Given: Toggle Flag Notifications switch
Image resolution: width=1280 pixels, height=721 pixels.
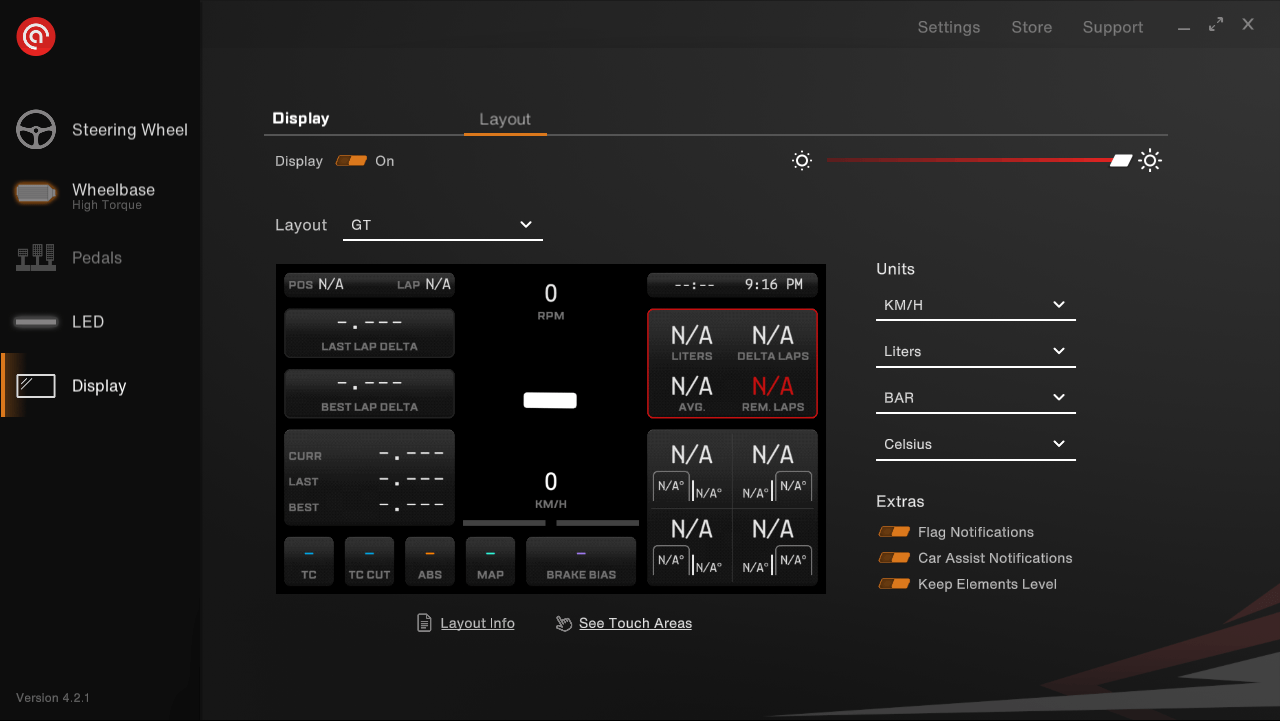Looking at the screenshot, I should pyautogui.click(x=894, y=532).
